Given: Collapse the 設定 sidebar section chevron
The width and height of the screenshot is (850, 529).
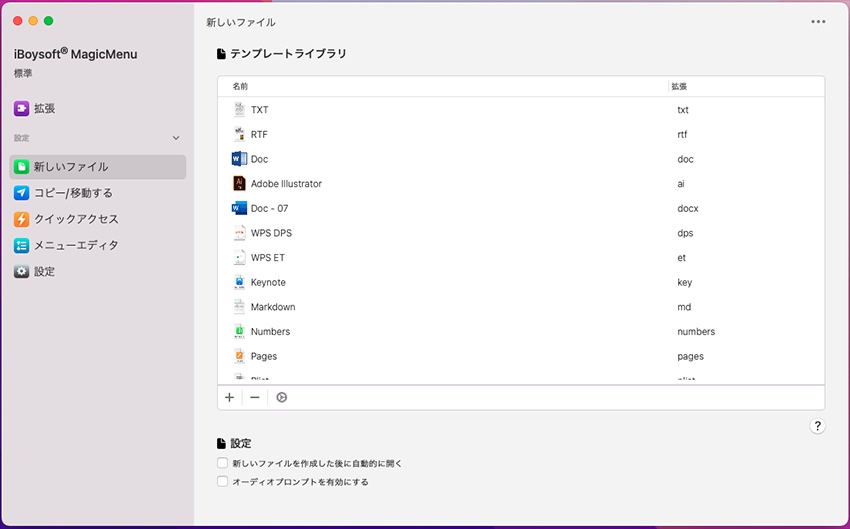Looking at the screenshot, I should pos(176,138).
